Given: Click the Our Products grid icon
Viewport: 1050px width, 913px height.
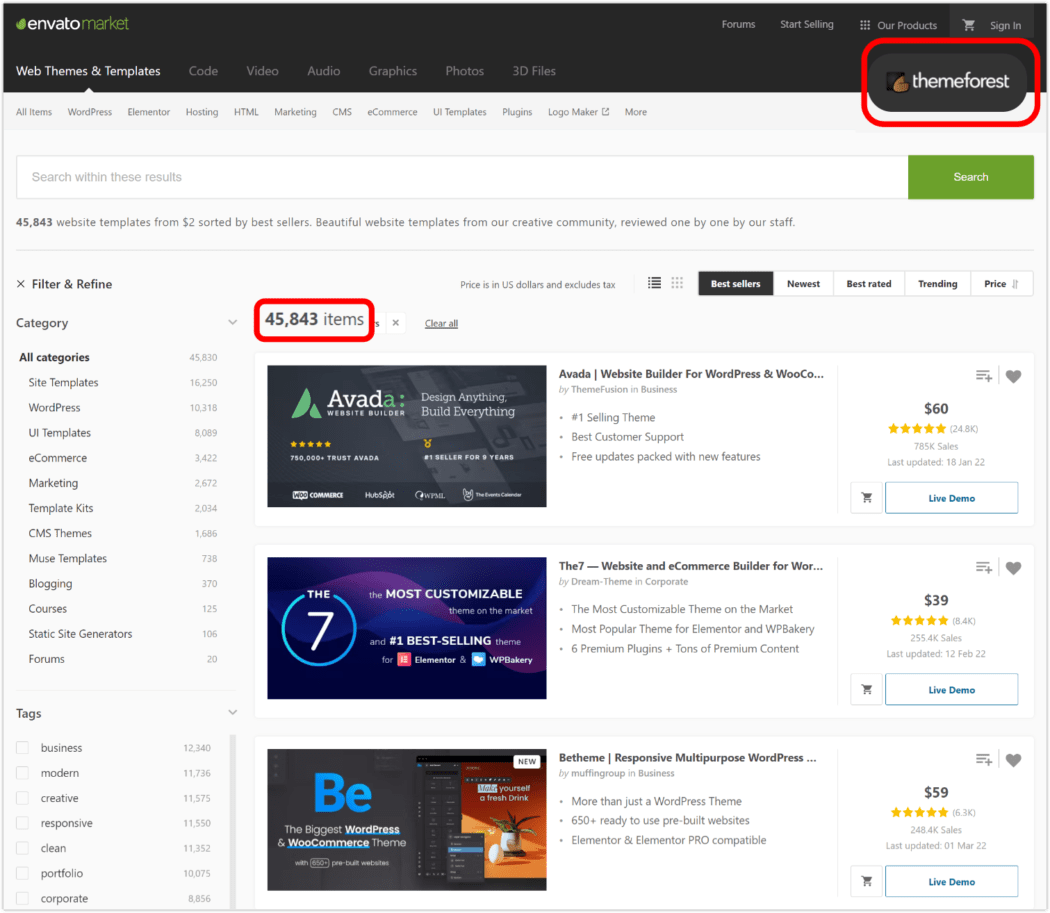Looking at the screenshot, I should pos(865,25).
